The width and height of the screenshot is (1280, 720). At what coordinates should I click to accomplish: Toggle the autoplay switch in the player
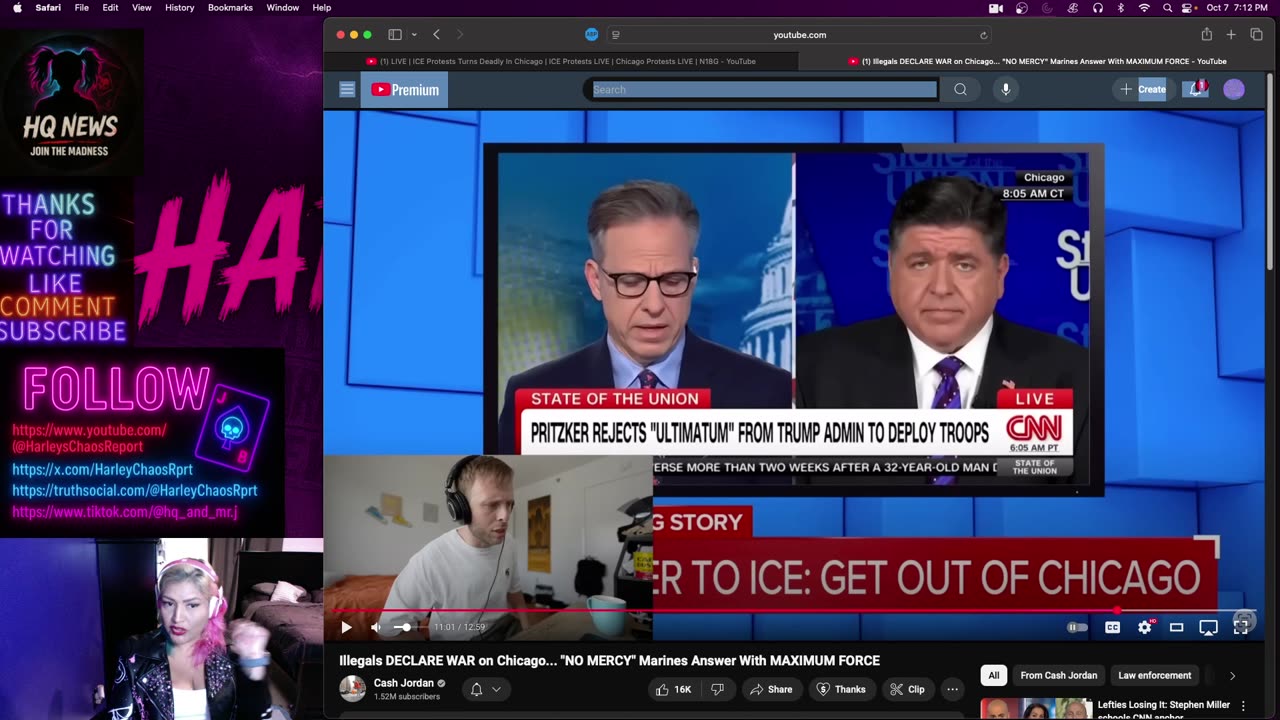click(x=1077, y=627)
